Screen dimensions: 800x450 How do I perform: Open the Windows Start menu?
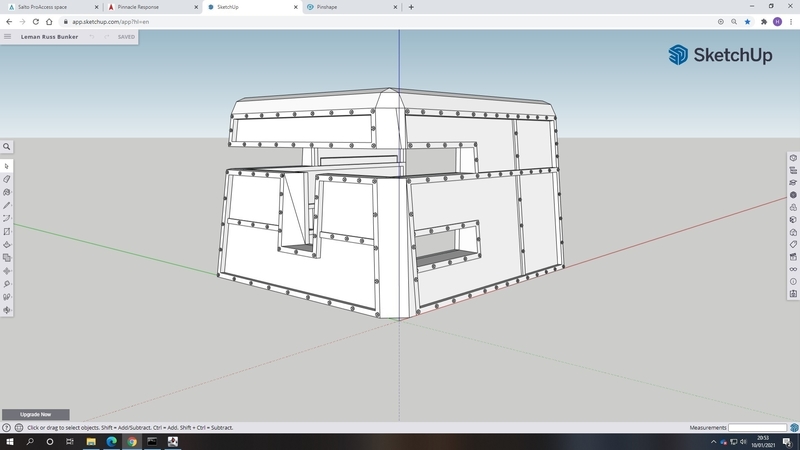pyautogui.click(x=9, y=442)
